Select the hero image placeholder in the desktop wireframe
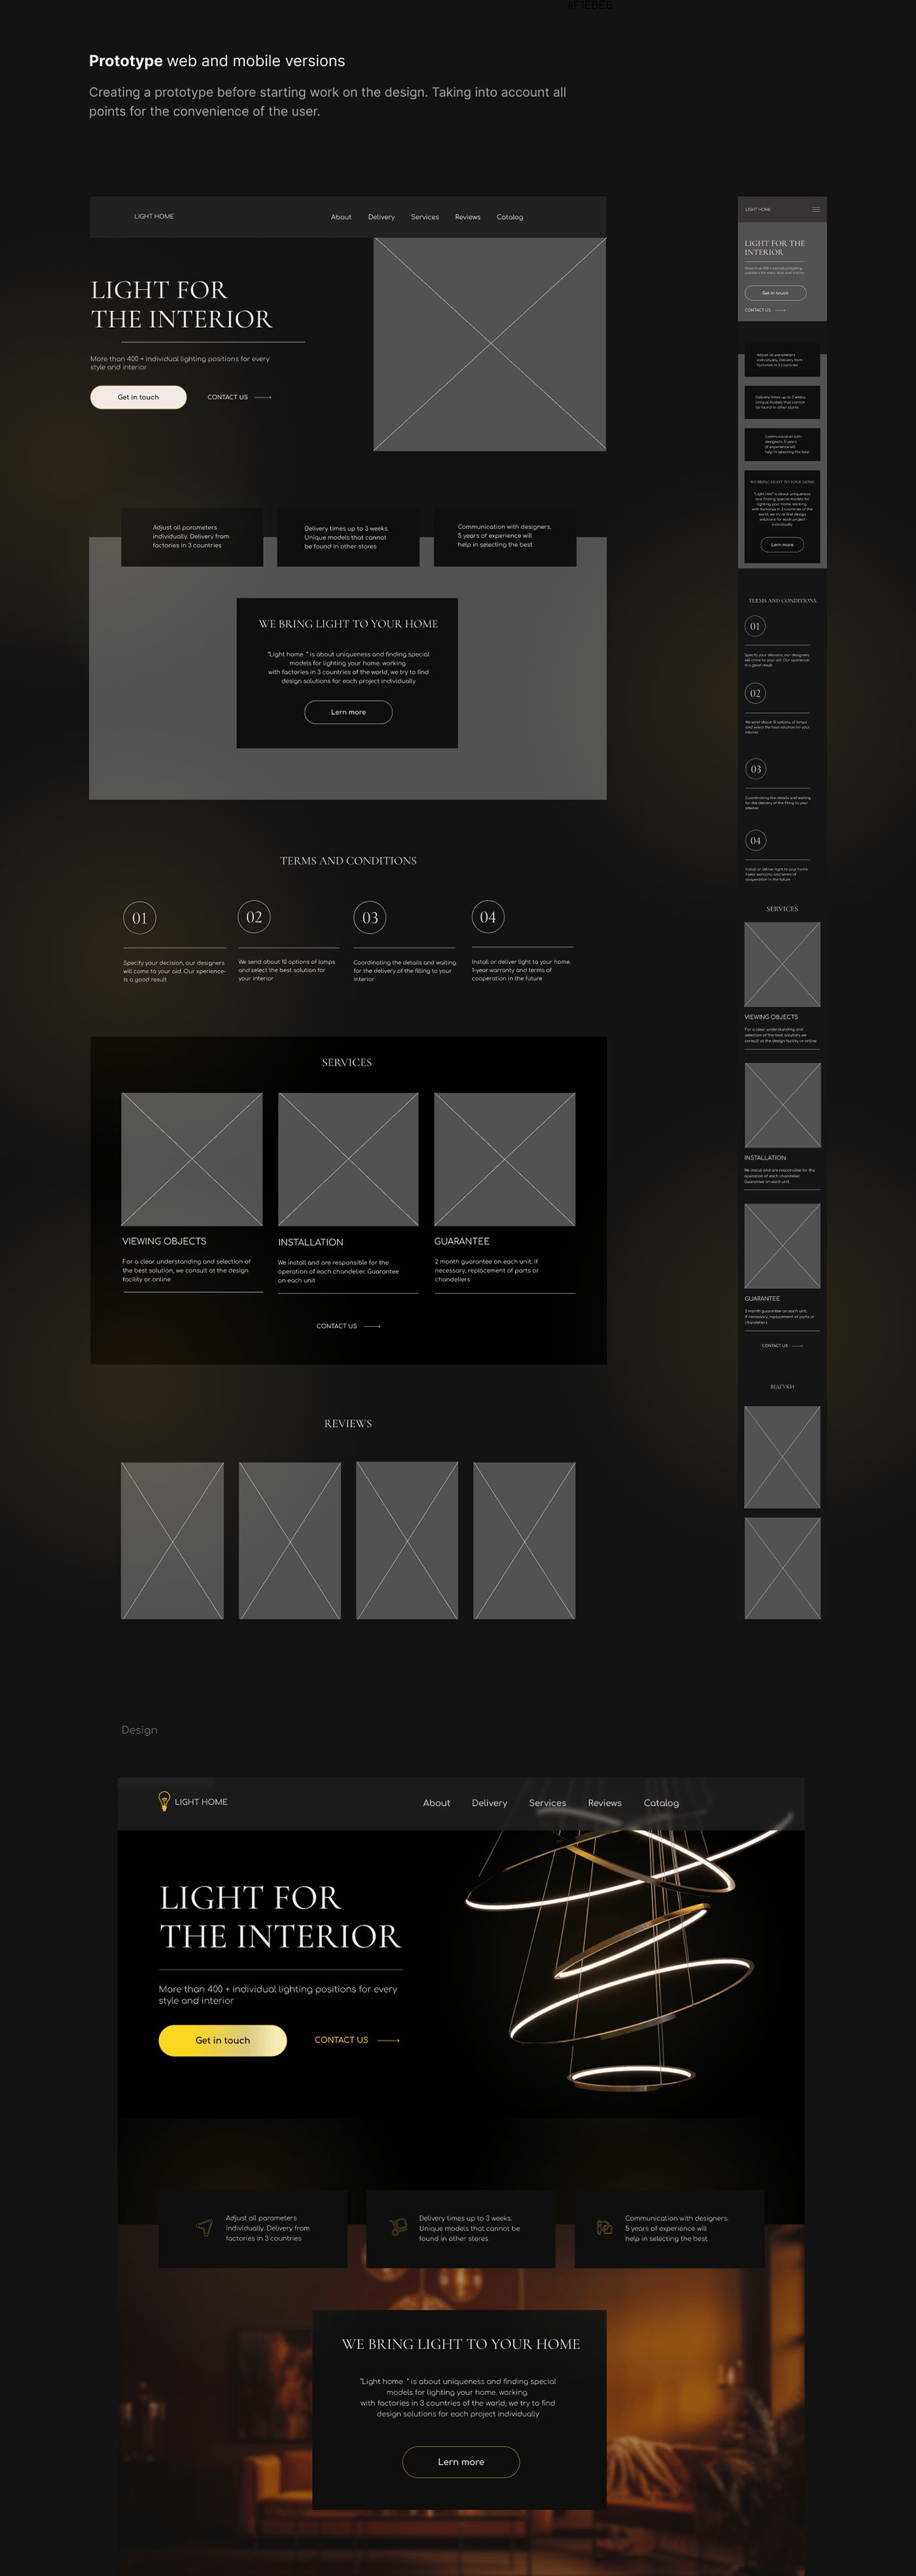 click(x=490, y=344)
